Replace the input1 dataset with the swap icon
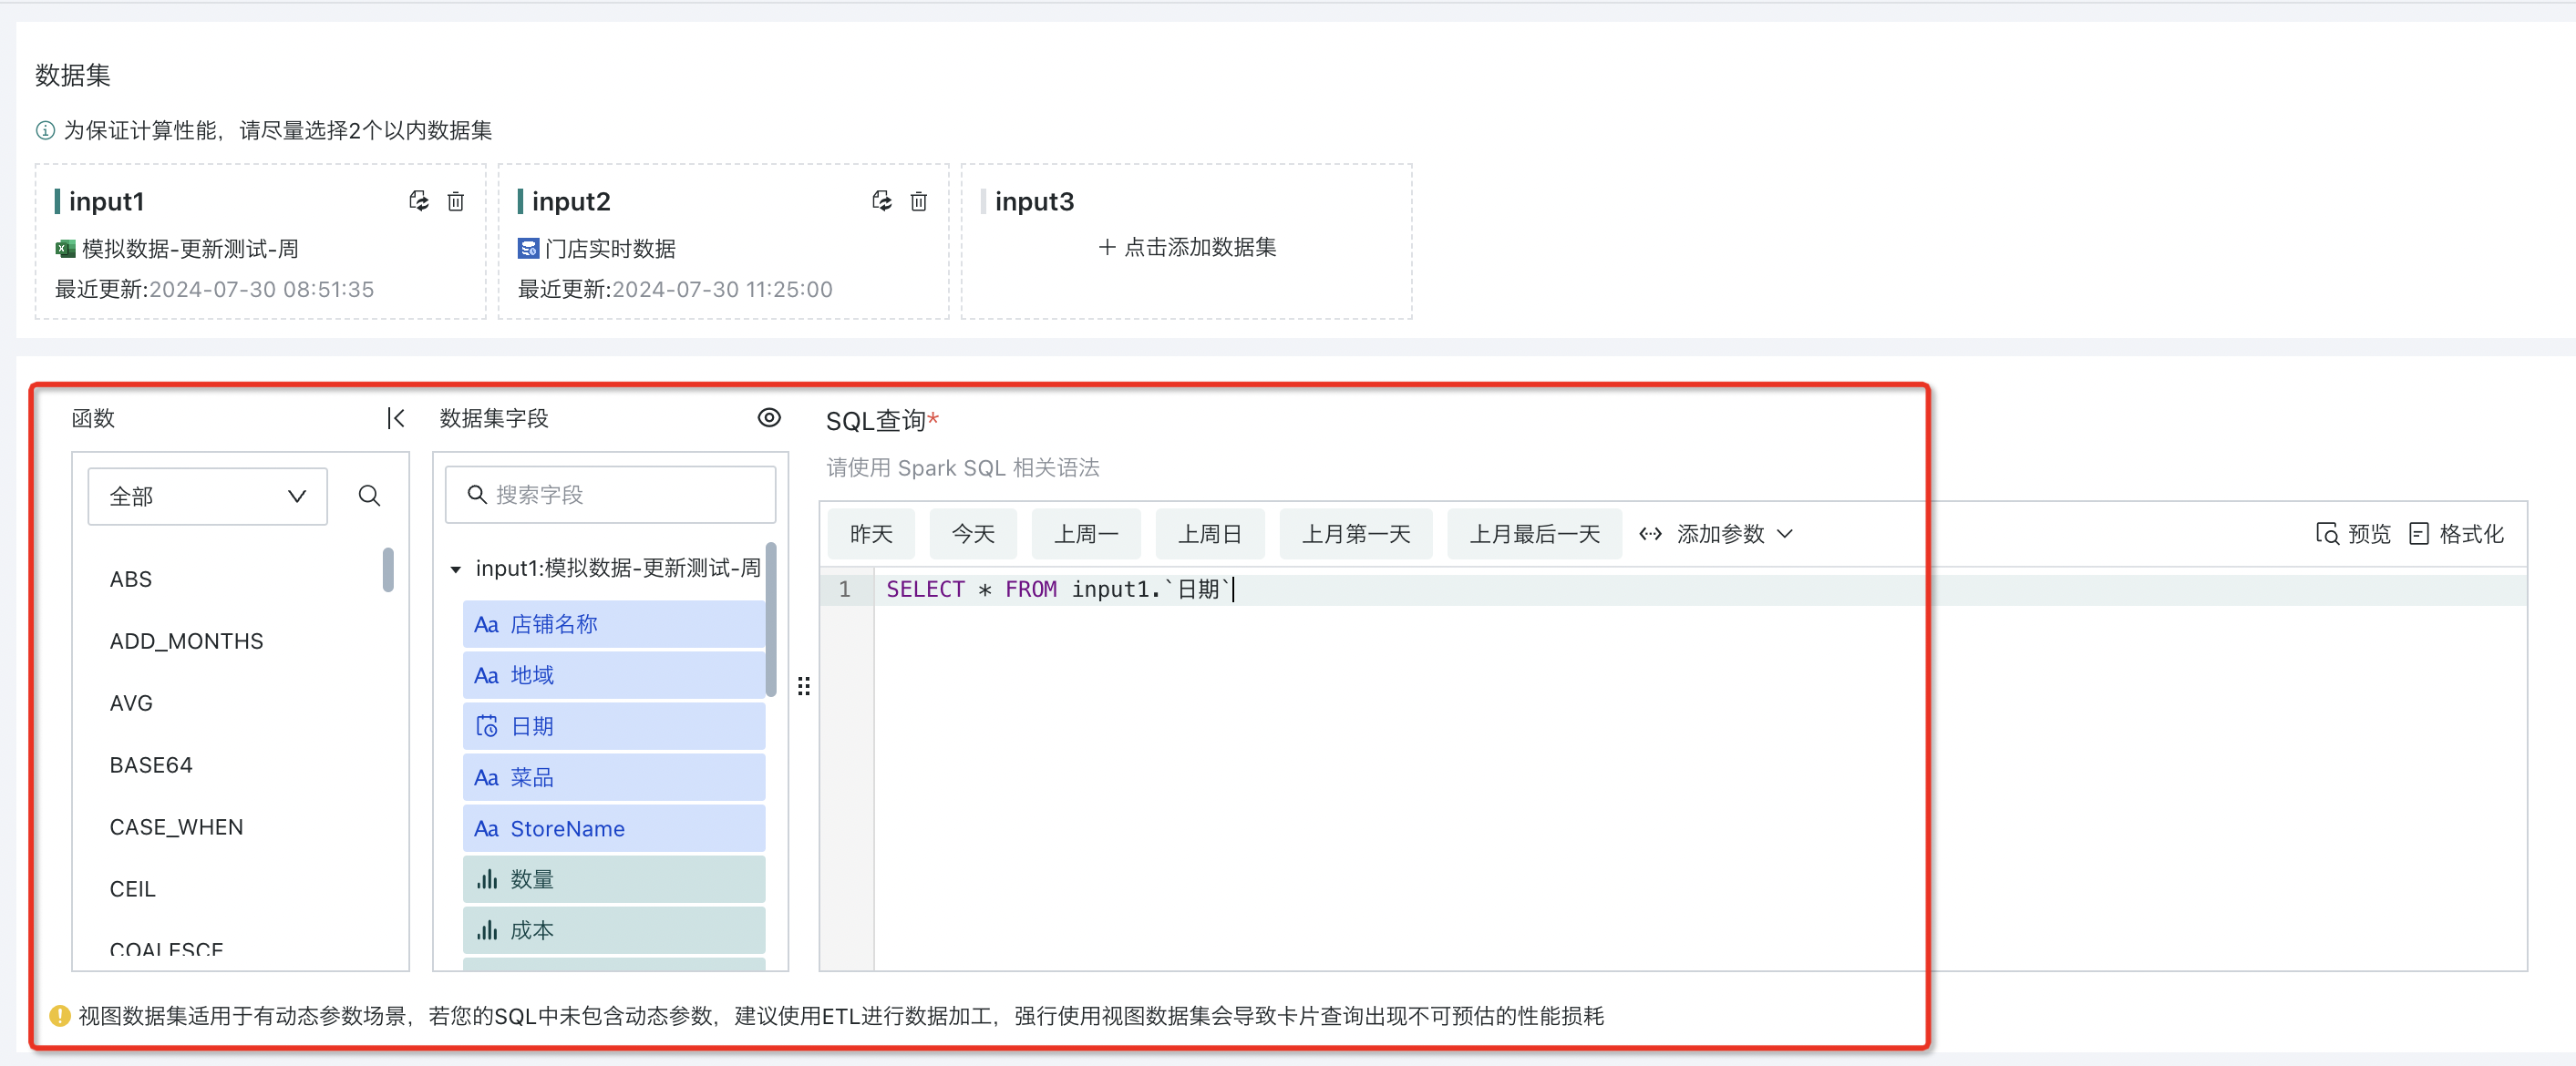2576x1066 pixels. coord(418,201)
